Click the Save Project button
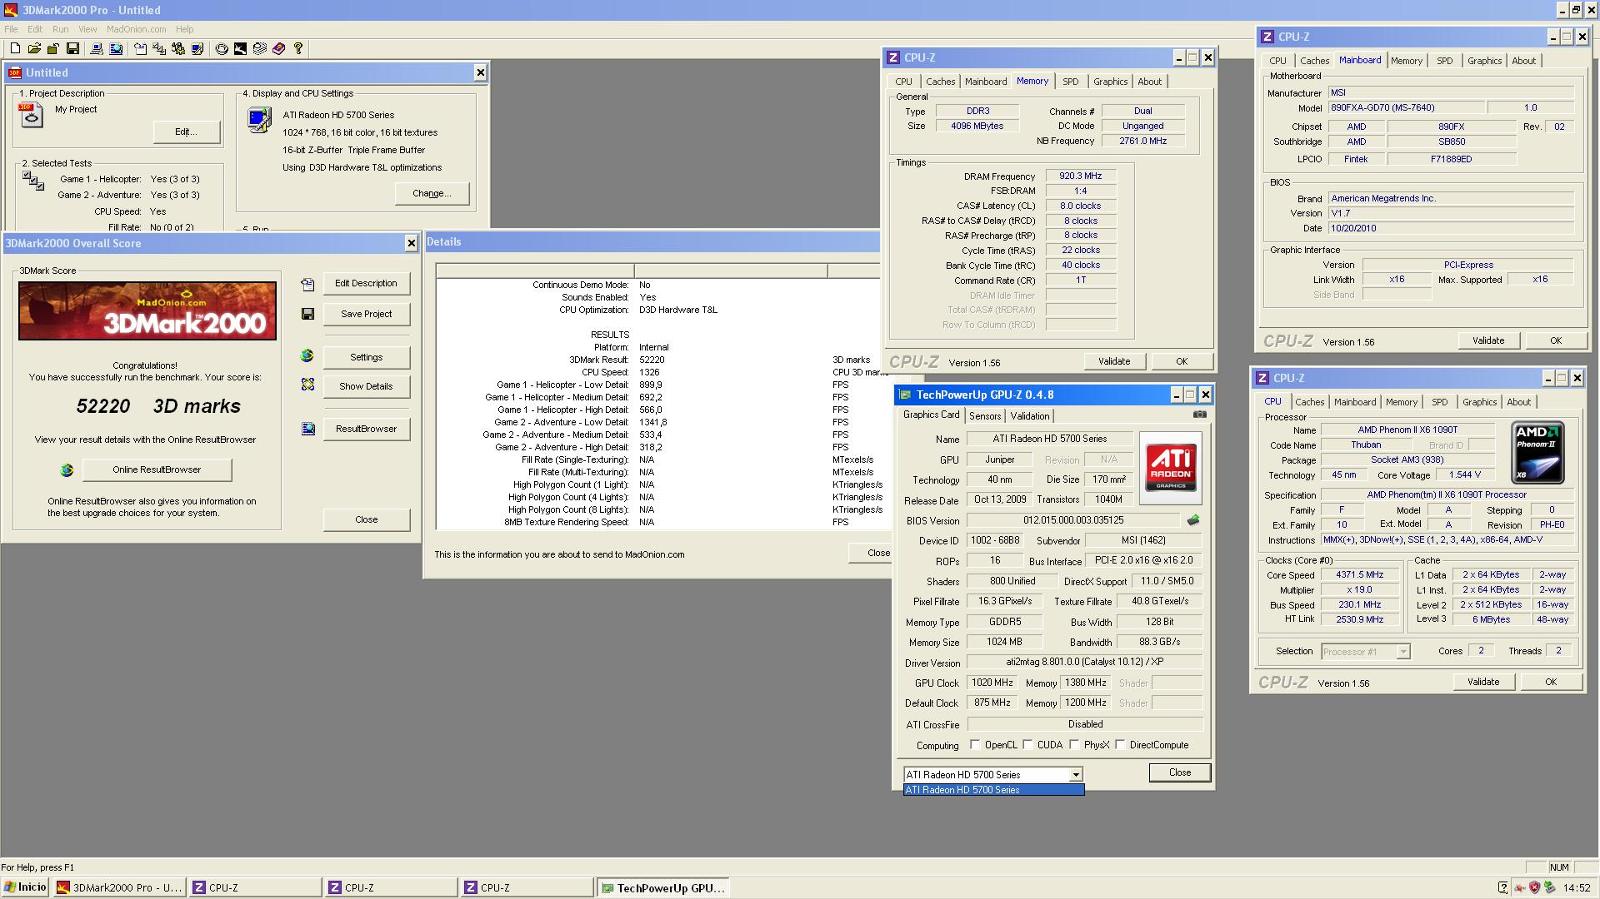Viewport: 1600px width, 899px height. point(366,314)
